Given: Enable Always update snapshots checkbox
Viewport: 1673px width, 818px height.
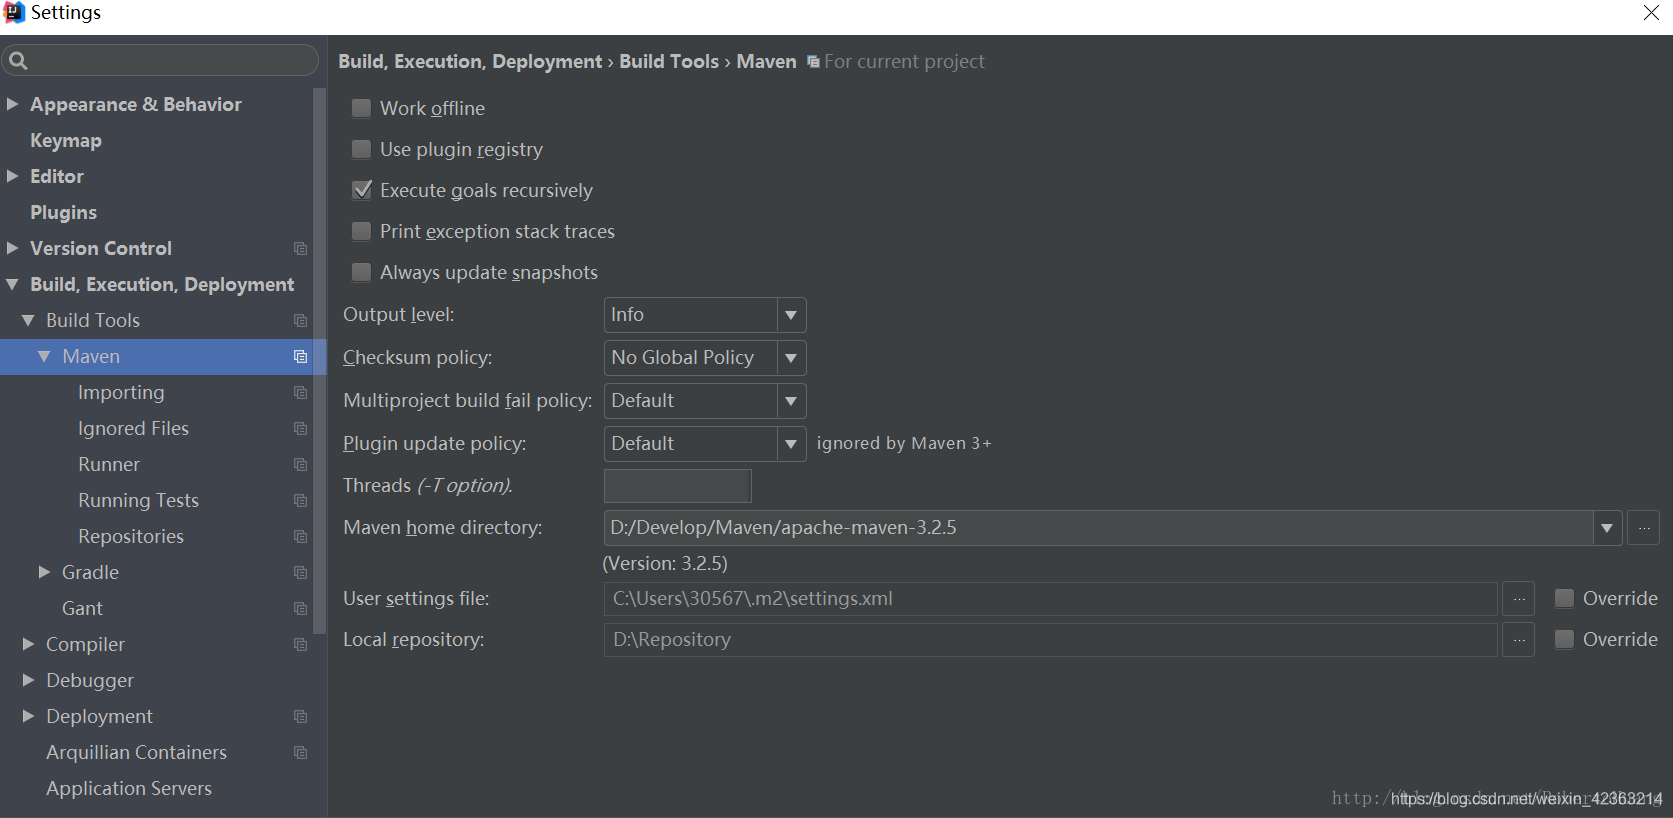Looking at the screenshot, I should point(362,272).
